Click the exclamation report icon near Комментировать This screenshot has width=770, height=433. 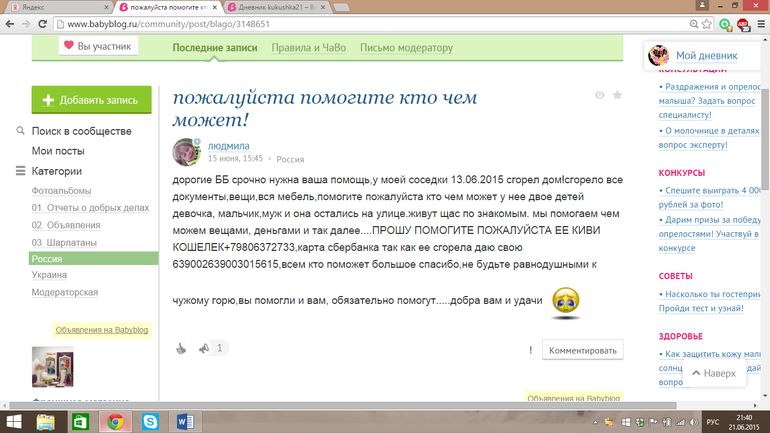coord(530,349)
